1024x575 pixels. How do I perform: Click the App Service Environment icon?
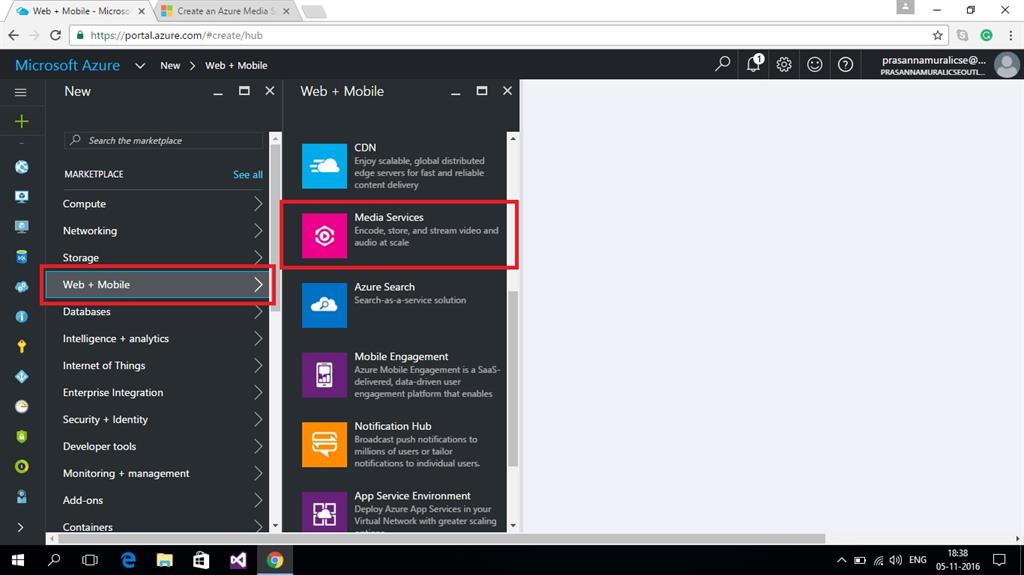click(x=324, y=512)
